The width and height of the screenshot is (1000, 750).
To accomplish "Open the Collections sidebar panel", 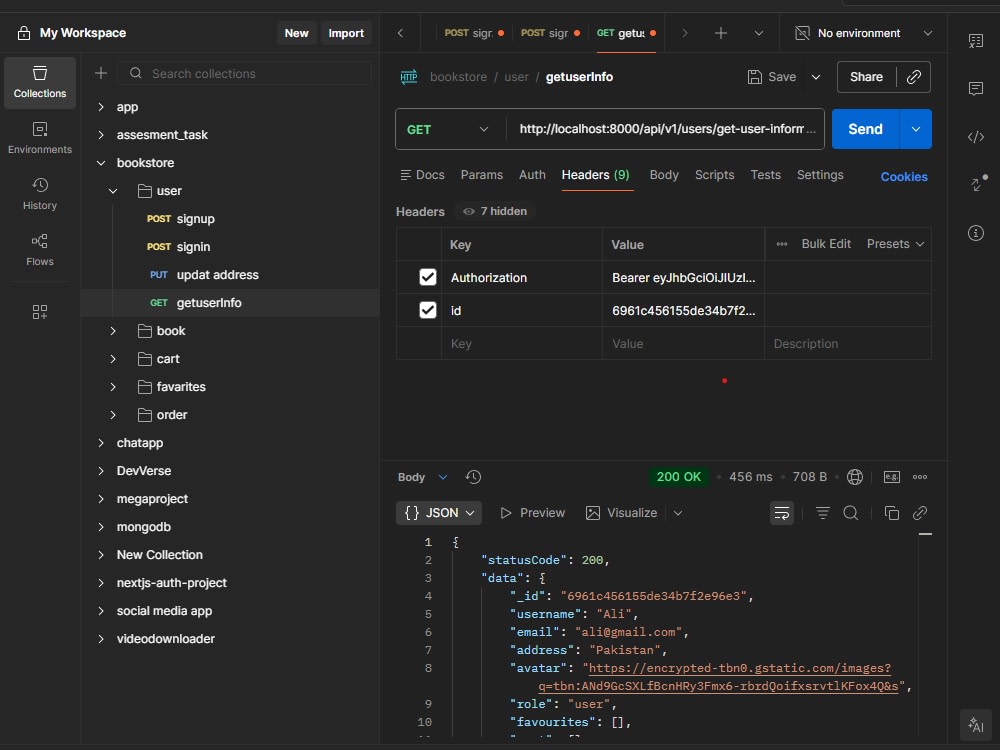I will 40,82.
